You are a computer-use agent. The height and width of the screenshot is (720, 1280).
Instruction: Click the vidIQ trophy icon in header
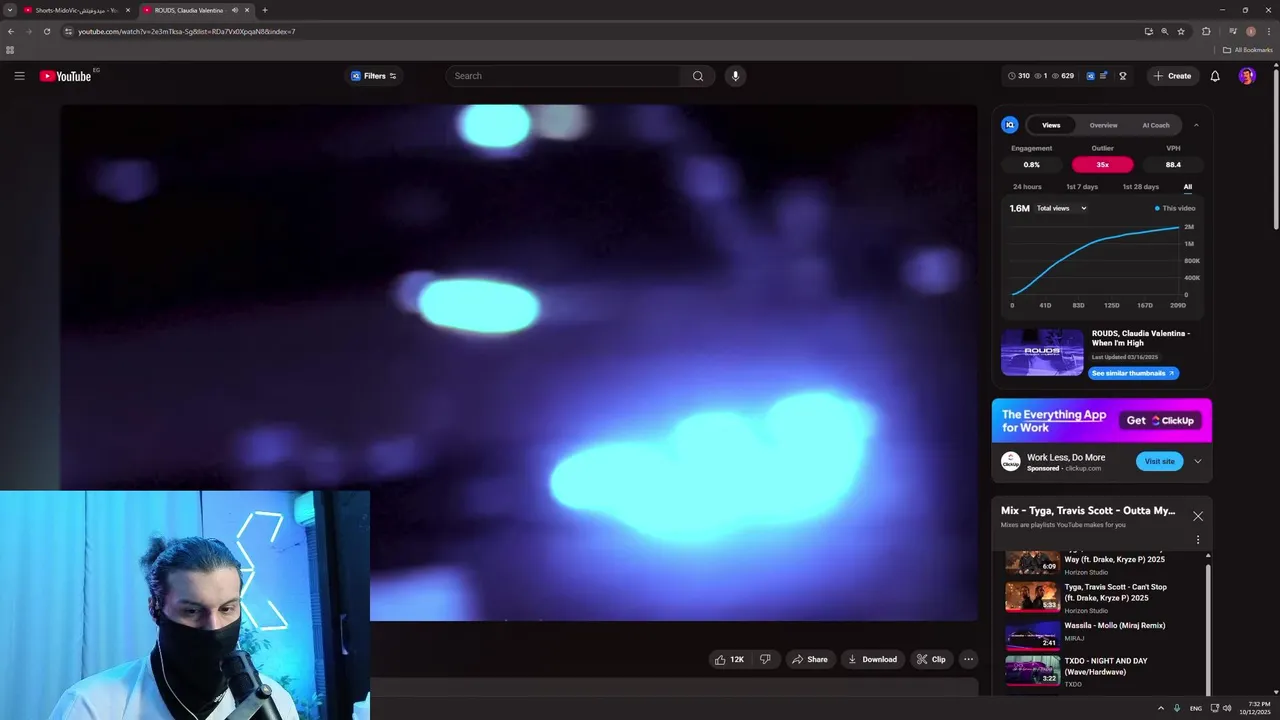tap(1123, 76)
